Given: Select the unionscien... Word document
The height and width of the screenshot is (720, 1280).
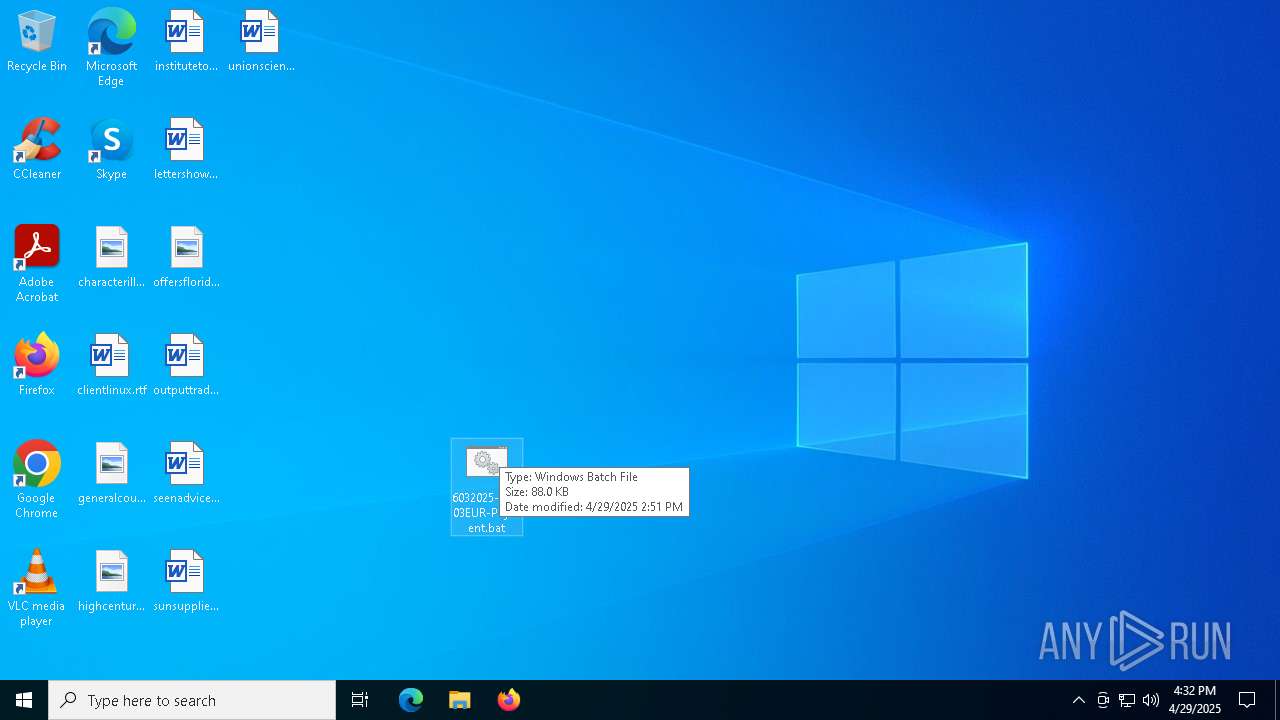Looking at the screenshot, I should click(x=261, y=41).
